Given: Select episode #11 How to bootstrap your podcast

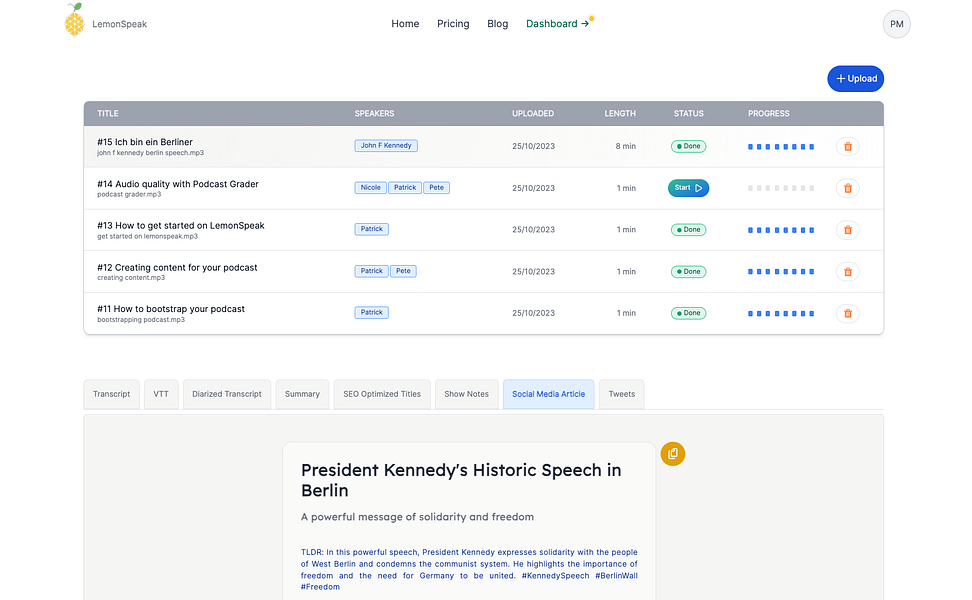Looking at the screenshot, I should tap(171, 309).
